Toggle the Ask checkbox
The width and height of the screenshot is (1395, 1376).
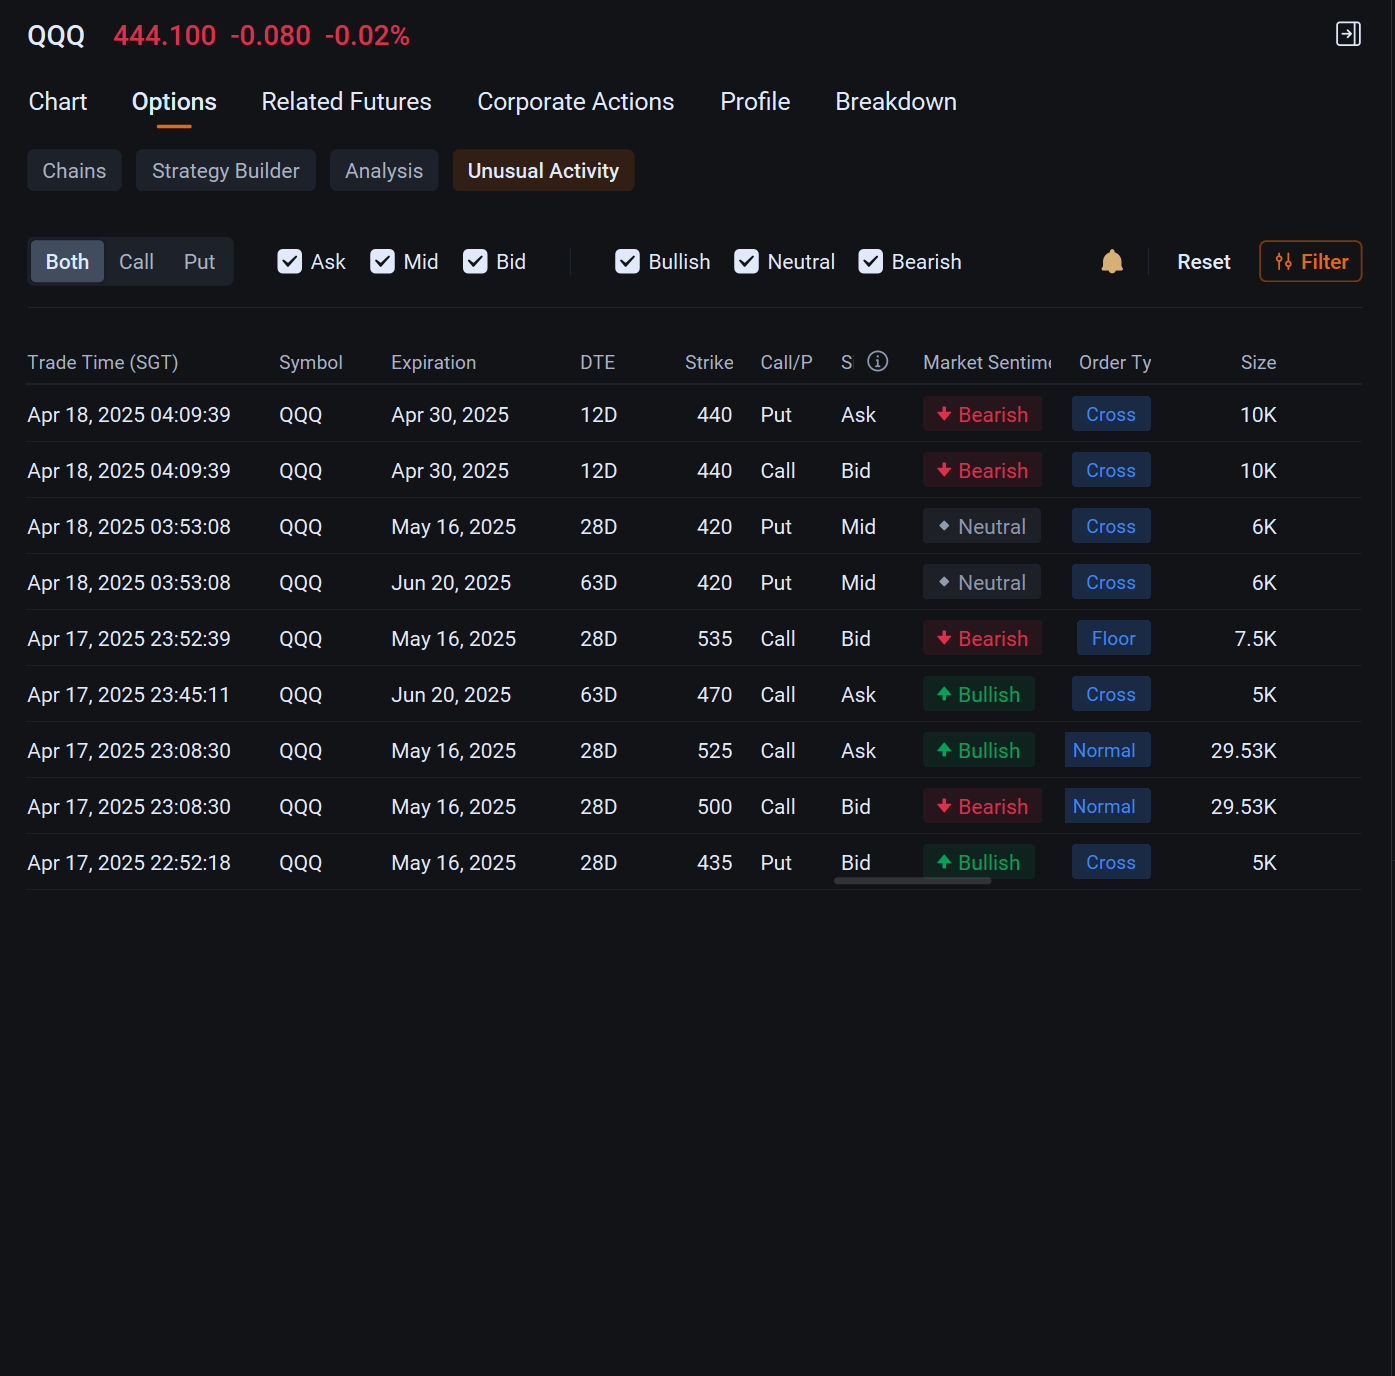pyautogui.click(x=290, y=262)
